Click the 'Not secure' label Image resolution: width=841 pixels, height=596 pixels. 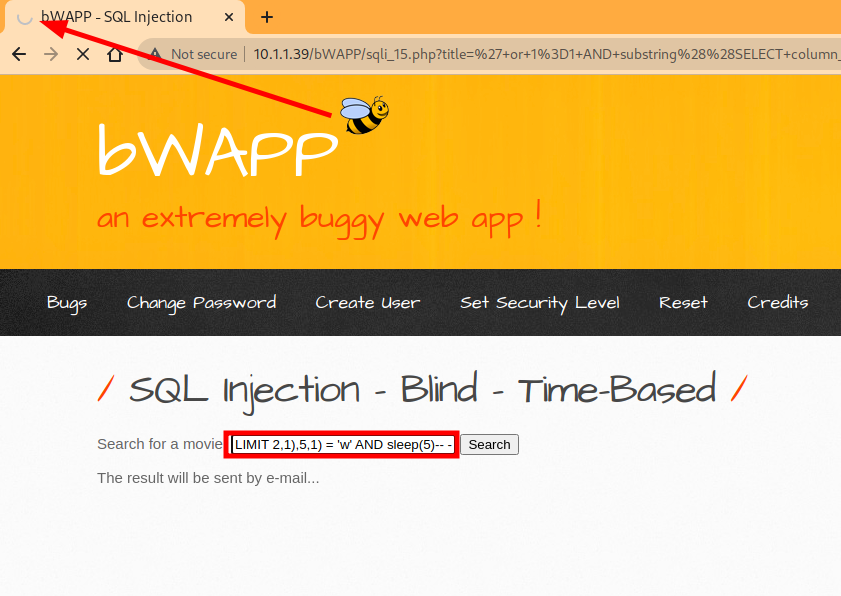(x=204, y=54)
